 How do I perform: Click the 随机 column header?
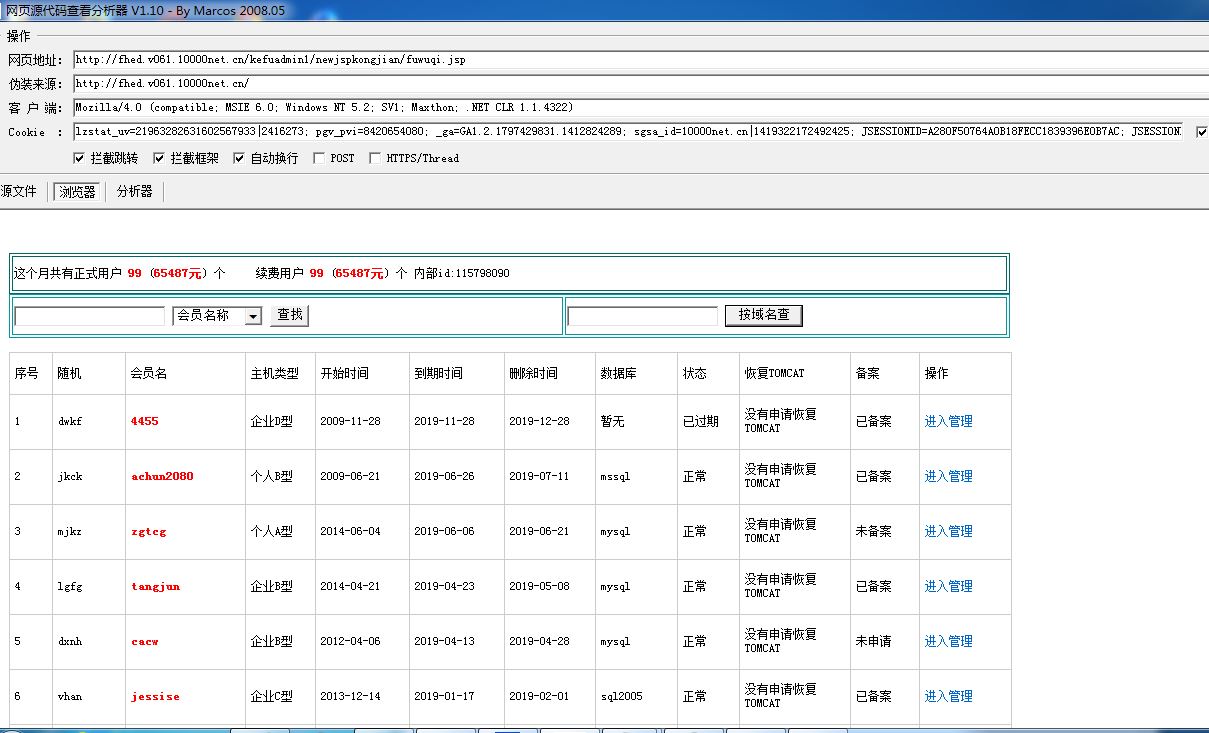(x=70, y=373)
